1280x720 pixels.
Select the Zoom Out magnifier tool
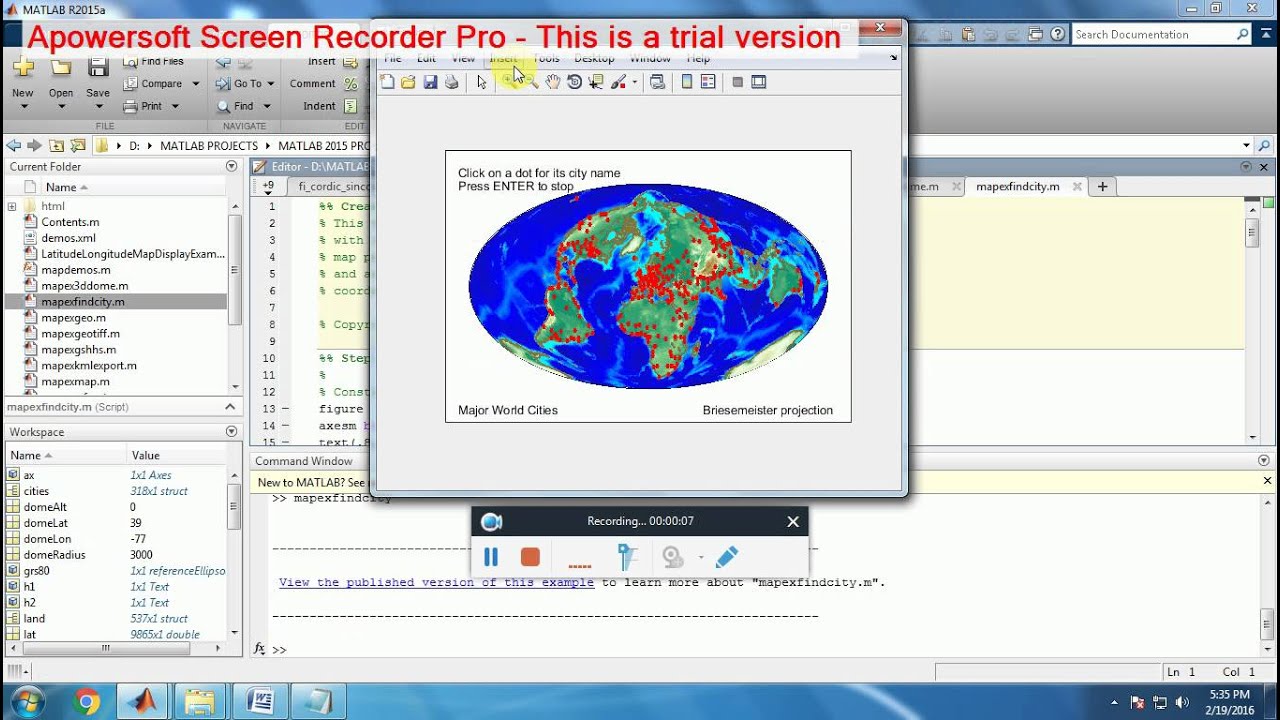tap(532, 82)
